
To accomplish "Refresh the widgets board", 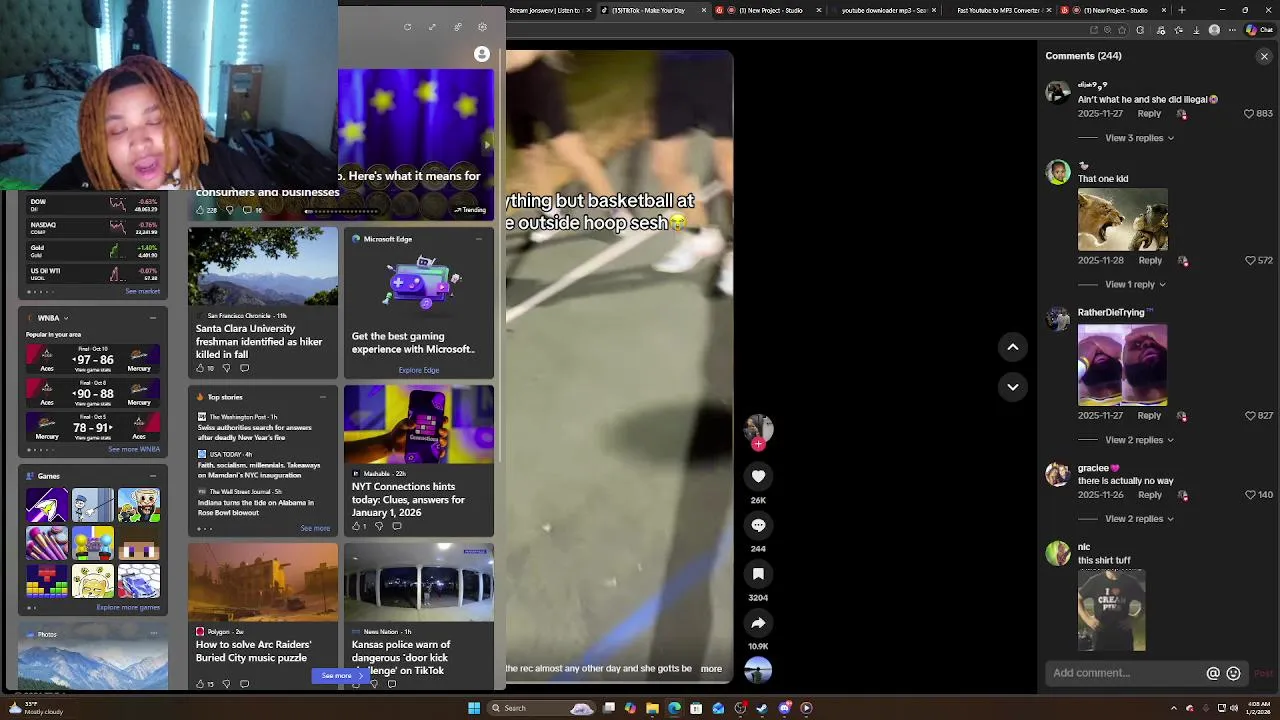I will pyautogui.click(x=407, y=27).
